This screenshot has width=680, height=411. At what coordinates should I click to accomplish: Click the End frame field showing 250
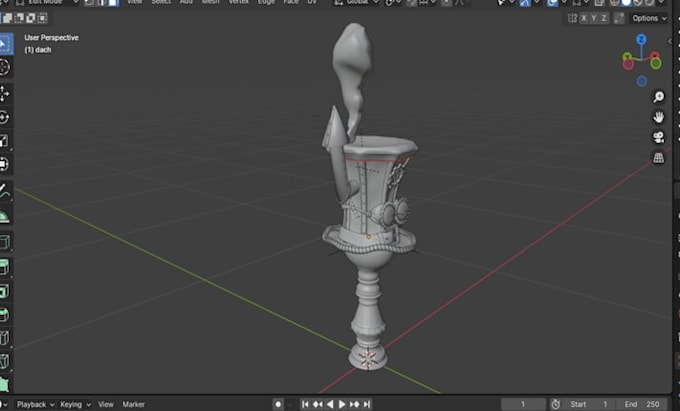pos(642,404)
